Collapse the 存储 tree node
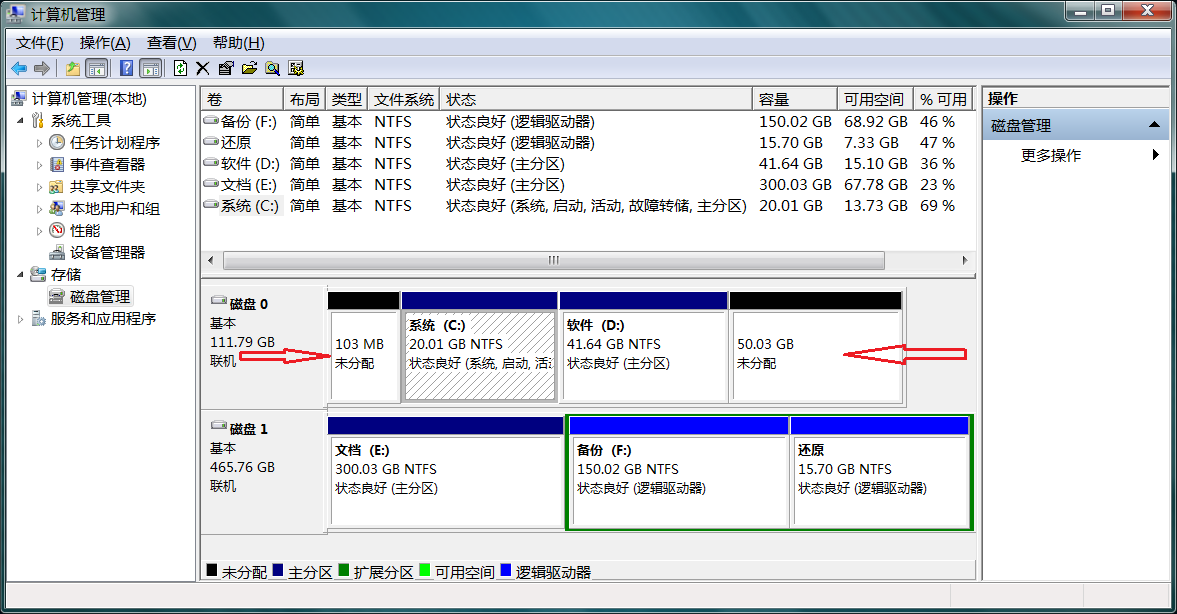Image resolution: width=1177 pixels, height=614 pixels. tap(22, 274)
